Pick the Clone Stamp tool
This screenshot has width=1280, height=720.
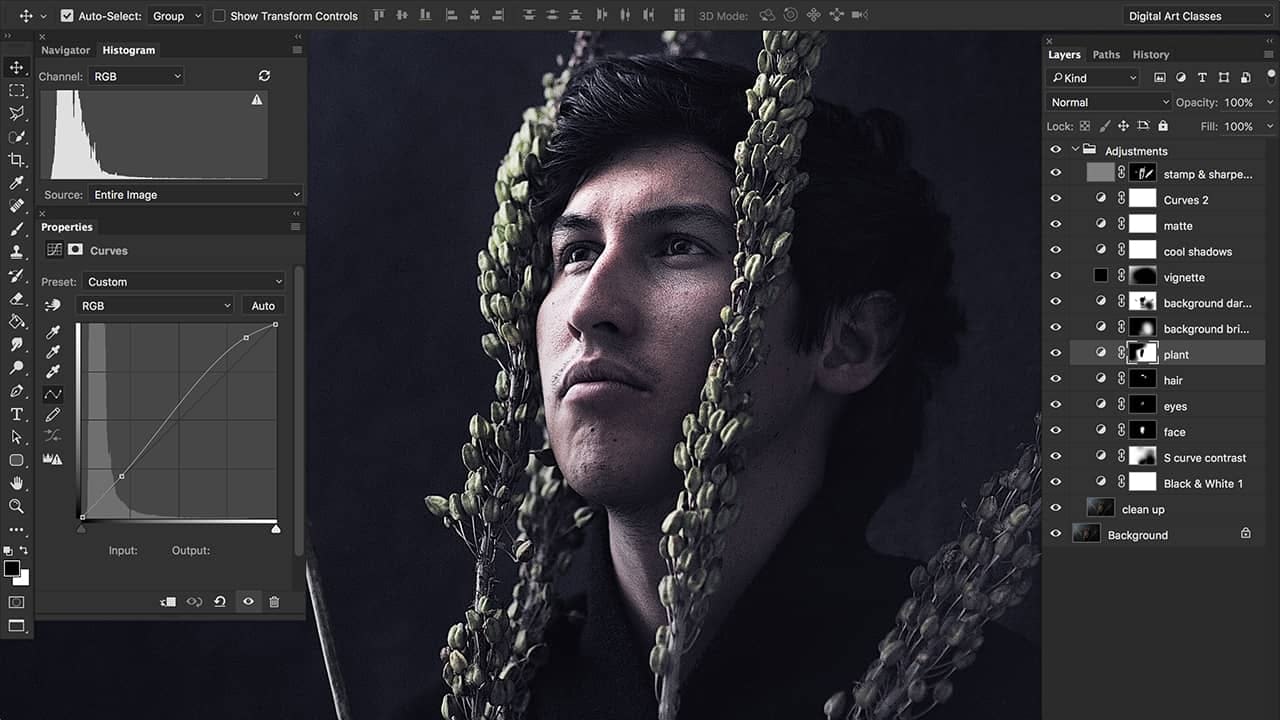pyautogui.click(x=15, y=253)
